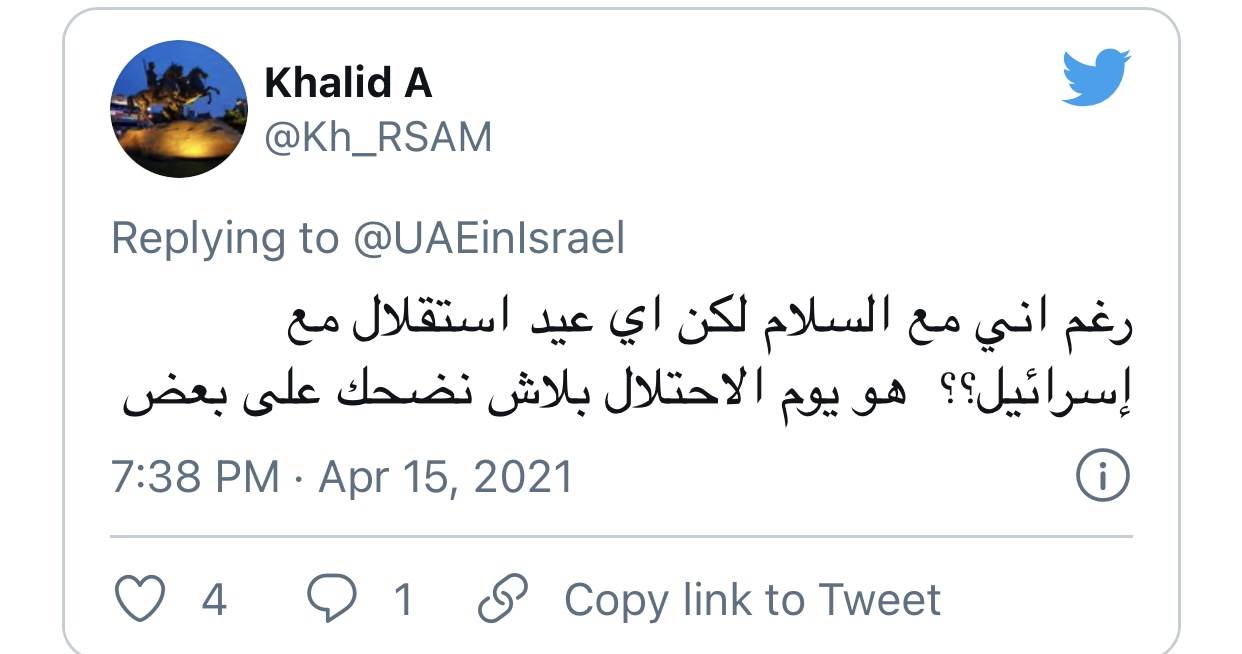Viewport: 1242px width, 654px height.
Task: Click the date Apr 15, 2021
Action: pos(446,477)
